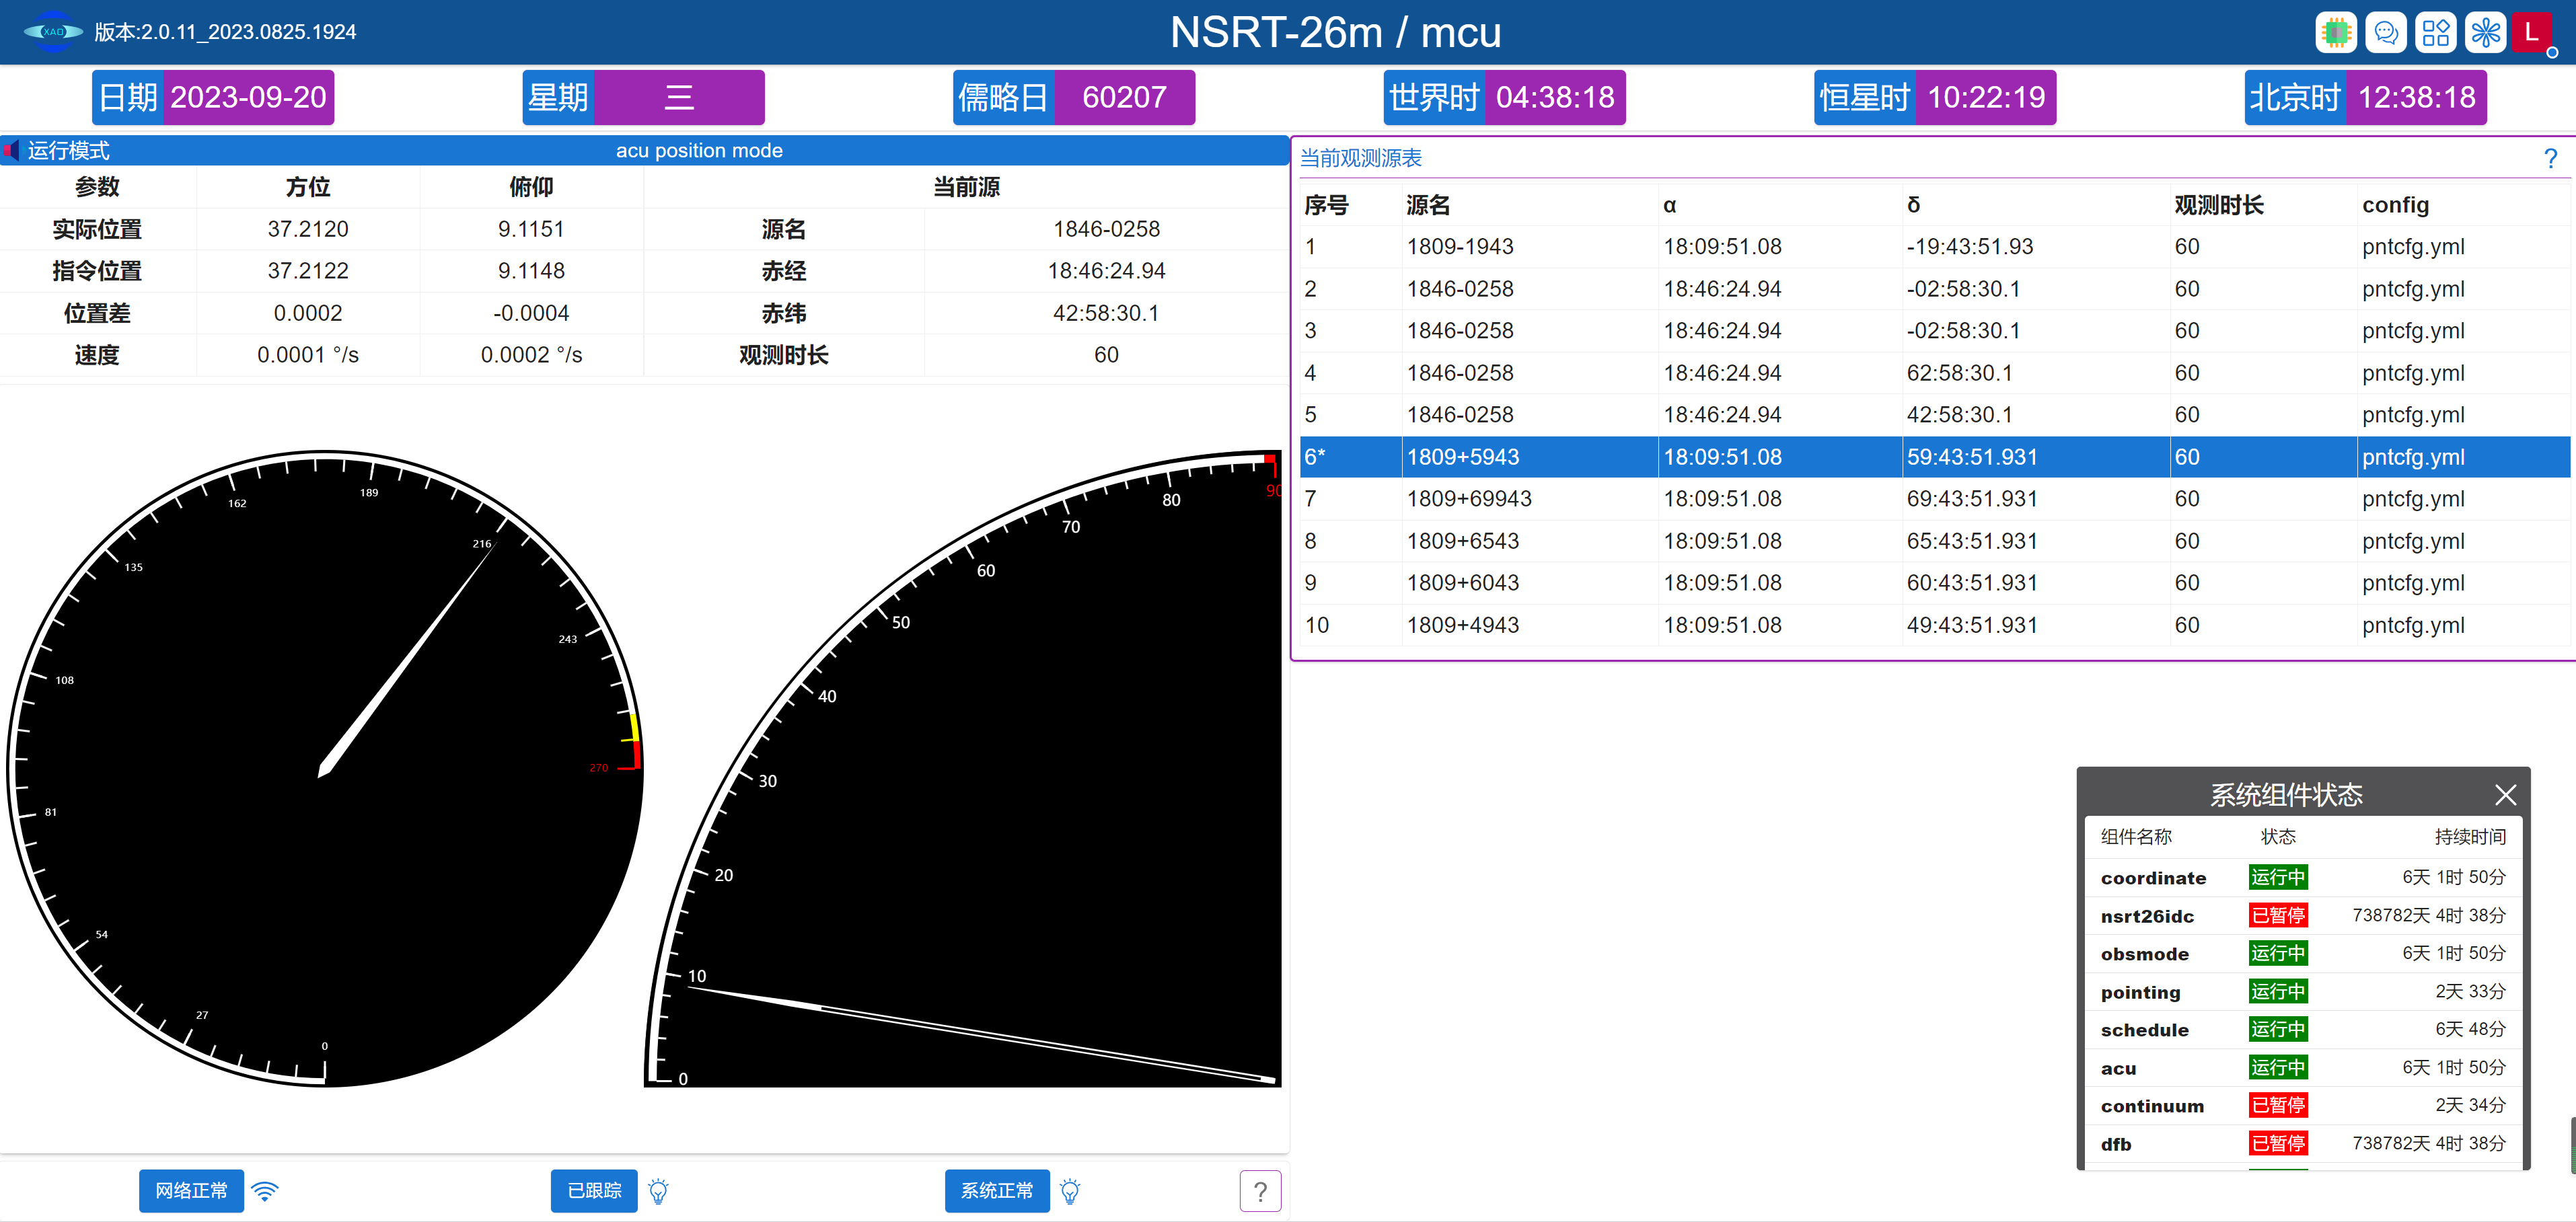Click the lightbulb icon next to 系统正常
Screen dimensions: 2576x1222
click(1070, 1190)
